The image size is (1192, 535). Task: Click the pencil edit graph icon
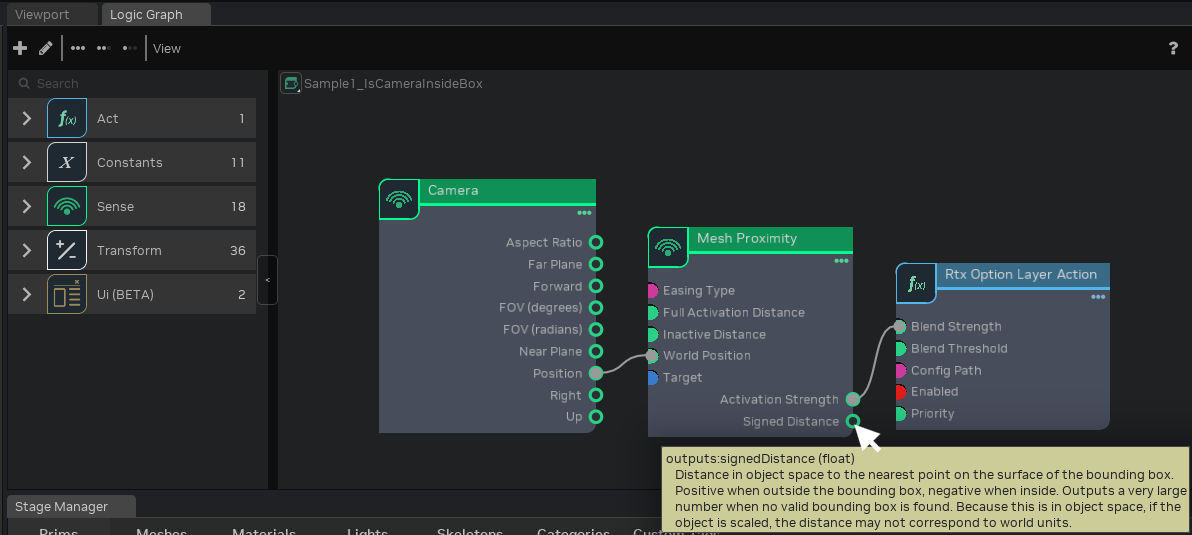(x=46, y=48)
